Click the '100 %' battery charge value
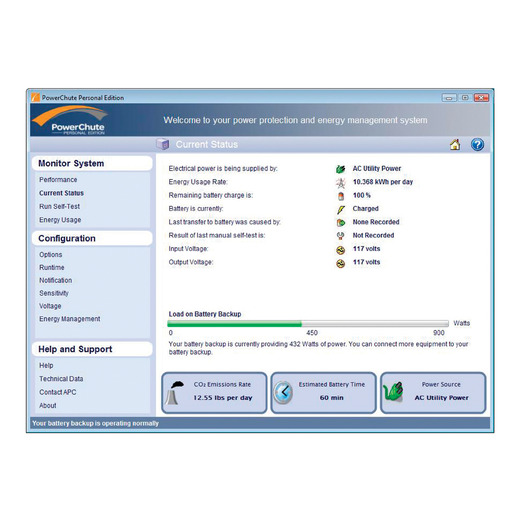The height and width of the screenshot is (520, 520). 362,195
